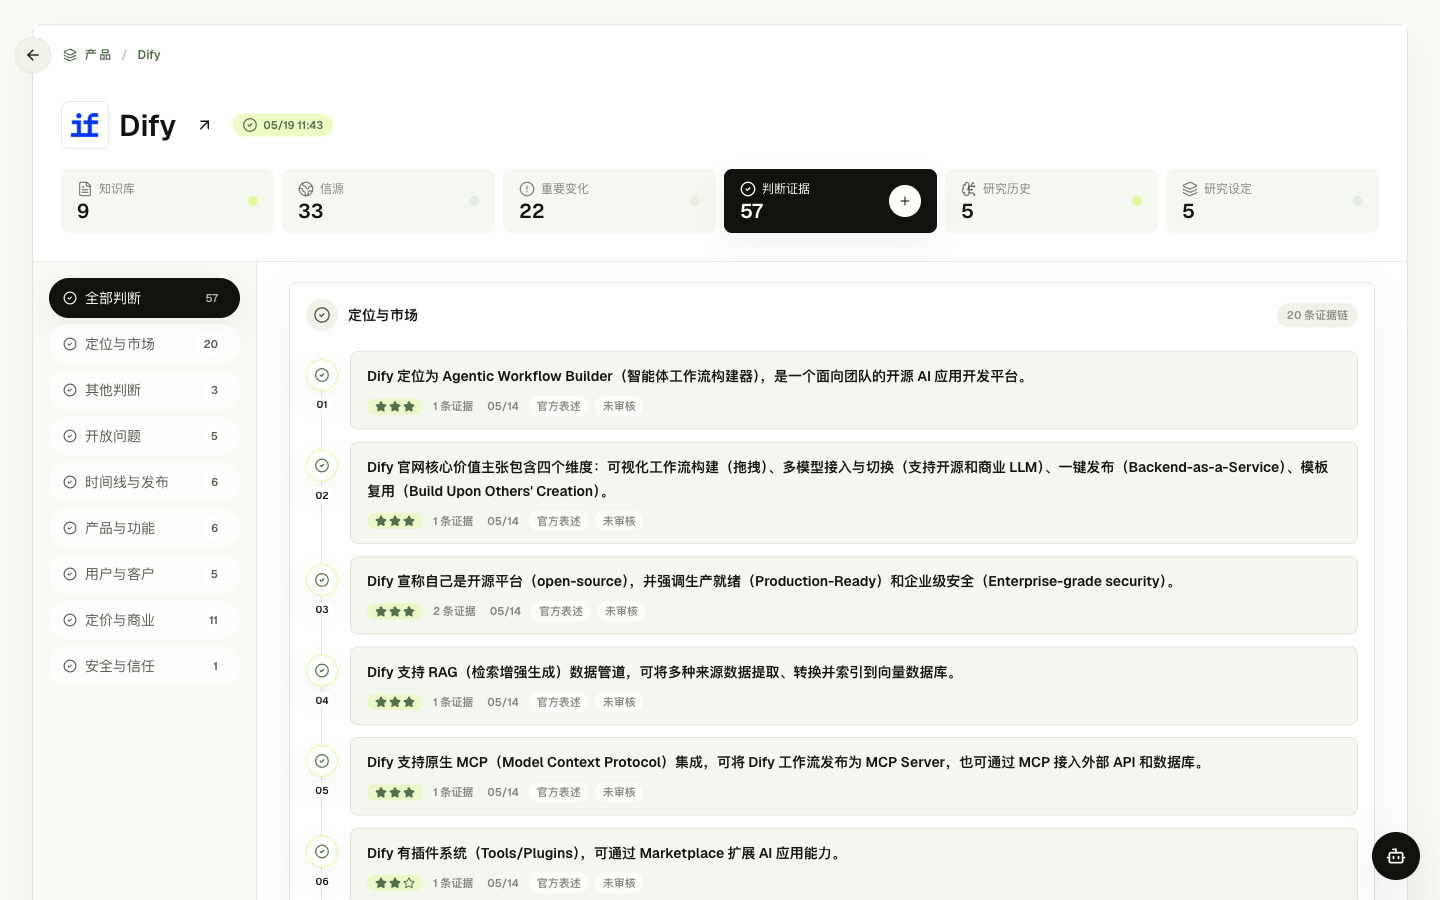This screenshot has height=900, width=1440.
Task: Select 全部判断 in the sidebar
Action: 144,298
